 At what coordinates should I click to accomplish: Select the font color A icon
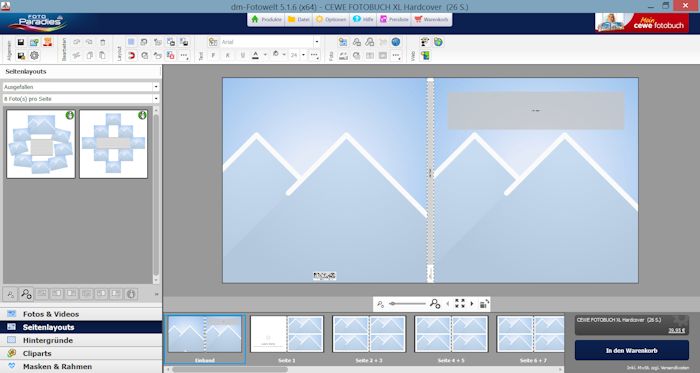(x=255, y=55)
